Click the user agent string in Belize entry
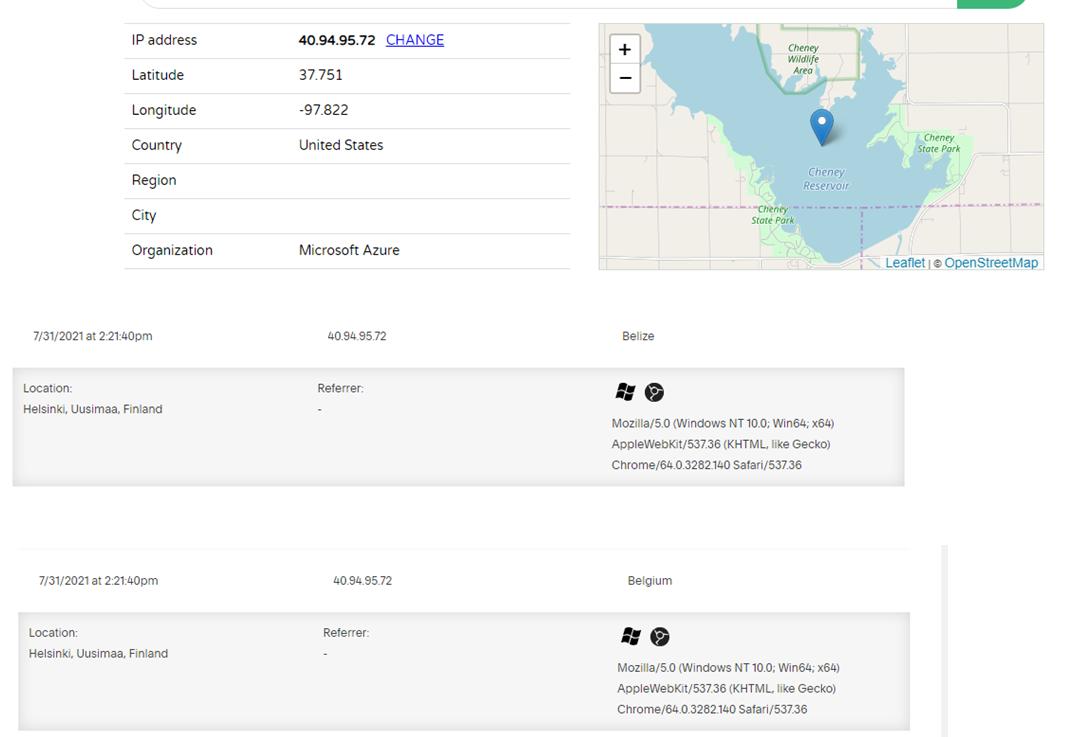 723,444
